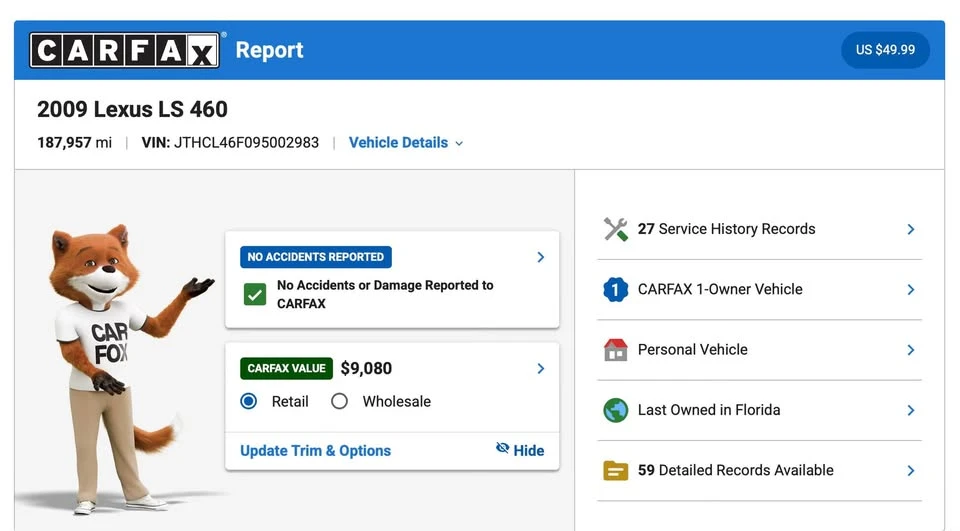Click the NO ACCIDENTS REPORTED badge

click(x=316, y=257)
